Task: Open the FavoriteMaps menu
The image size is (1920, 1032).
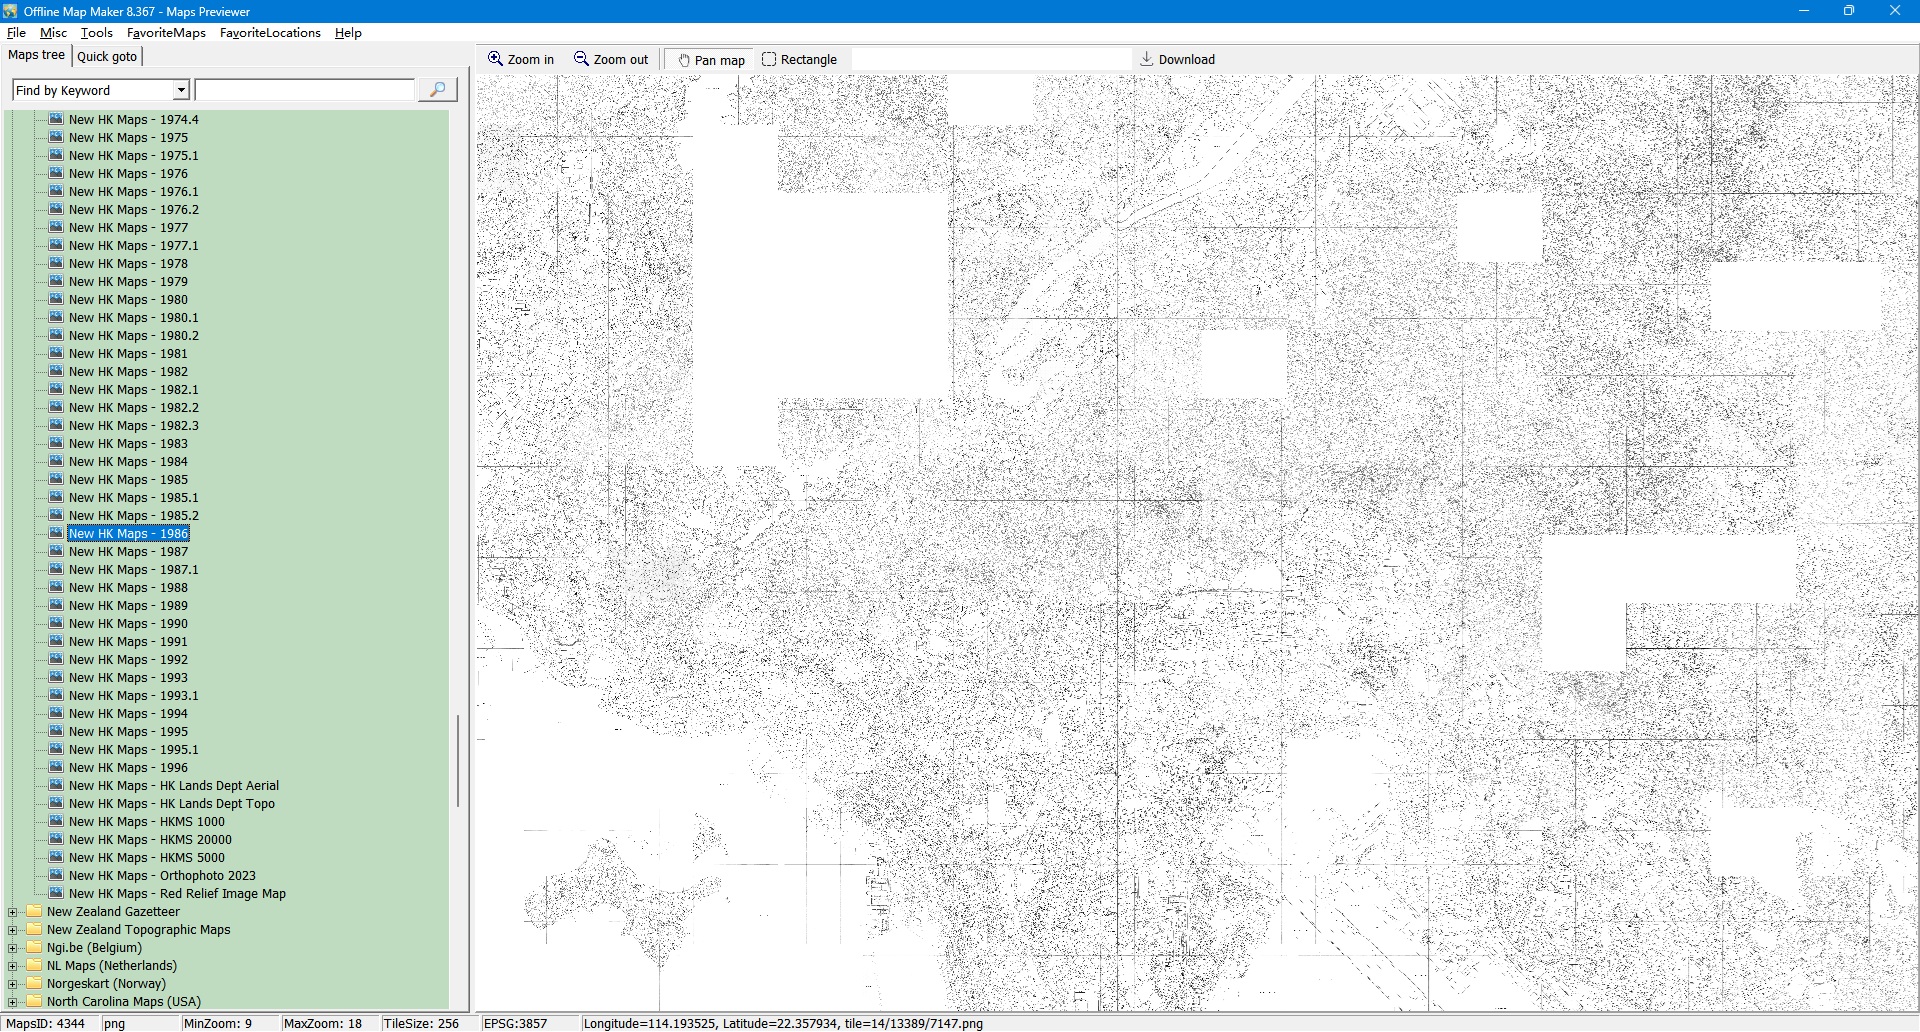Action: (166, 33)
